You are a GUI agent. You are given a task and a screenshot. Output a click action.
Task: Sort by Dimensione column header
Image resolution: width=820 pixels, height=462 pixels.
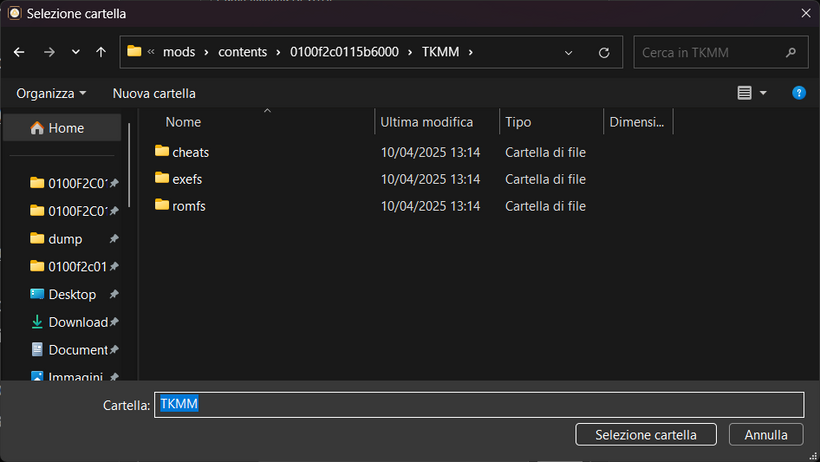[x=637, y=122]
